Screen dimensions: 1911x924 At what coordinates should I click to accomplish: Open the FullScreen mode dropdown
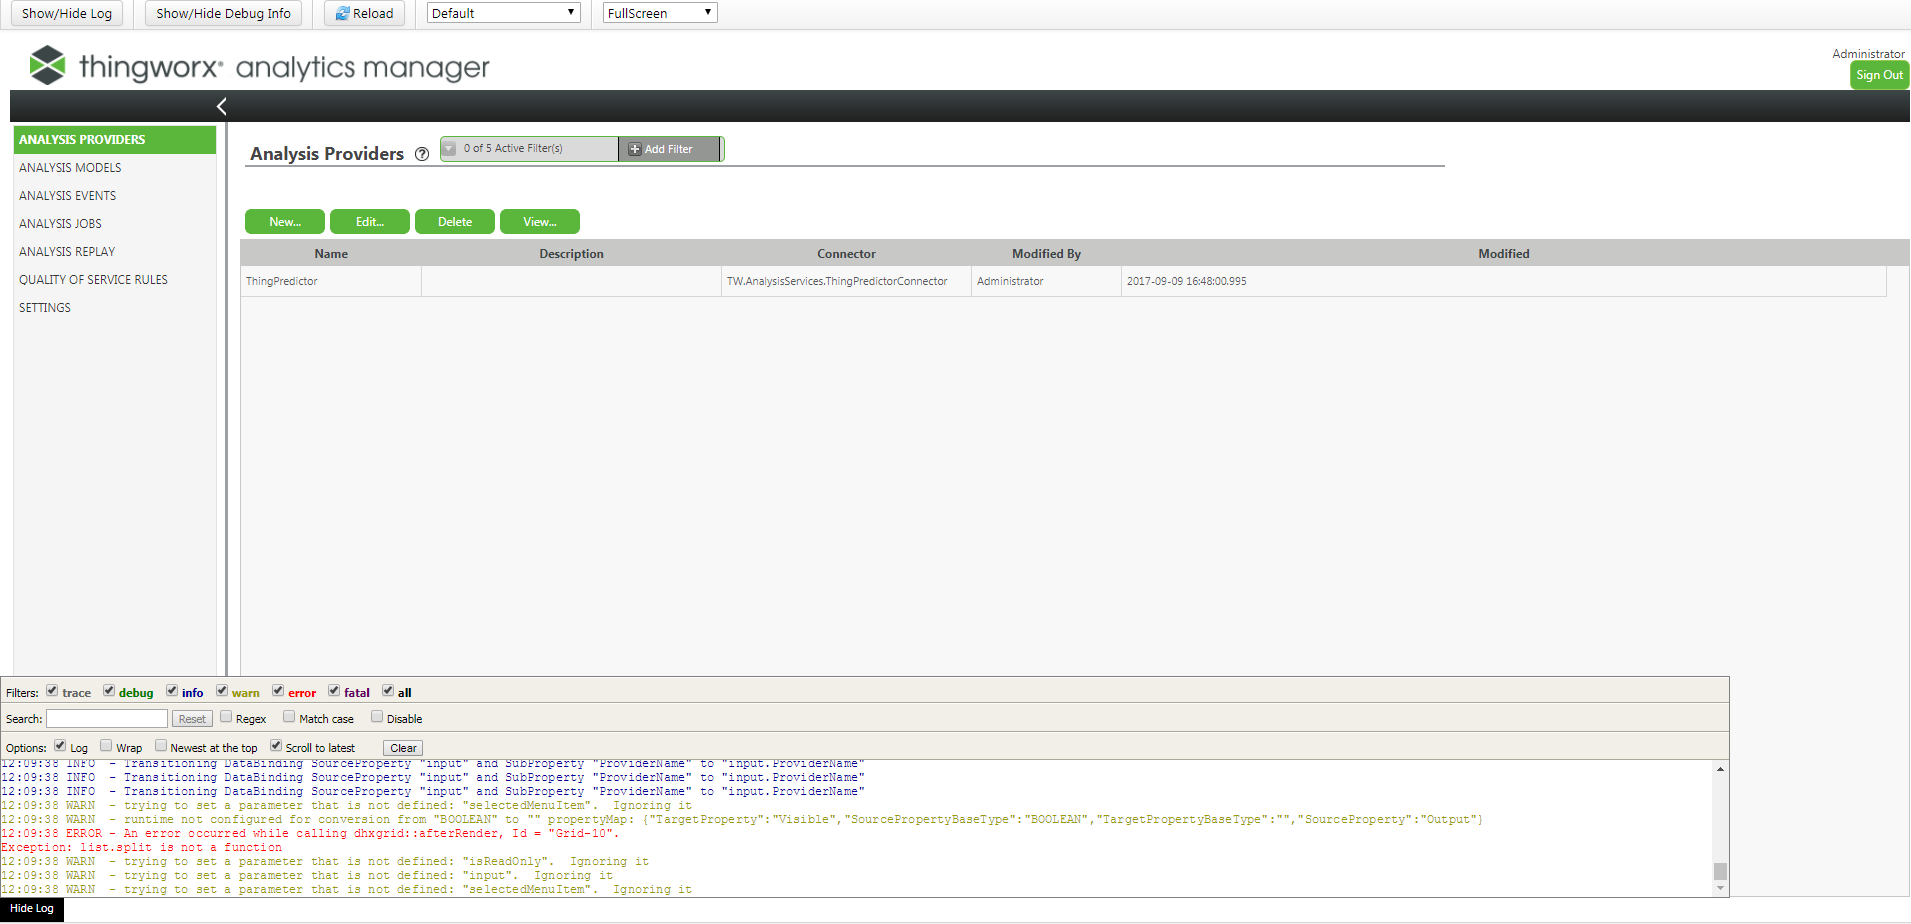coord(660,13)
